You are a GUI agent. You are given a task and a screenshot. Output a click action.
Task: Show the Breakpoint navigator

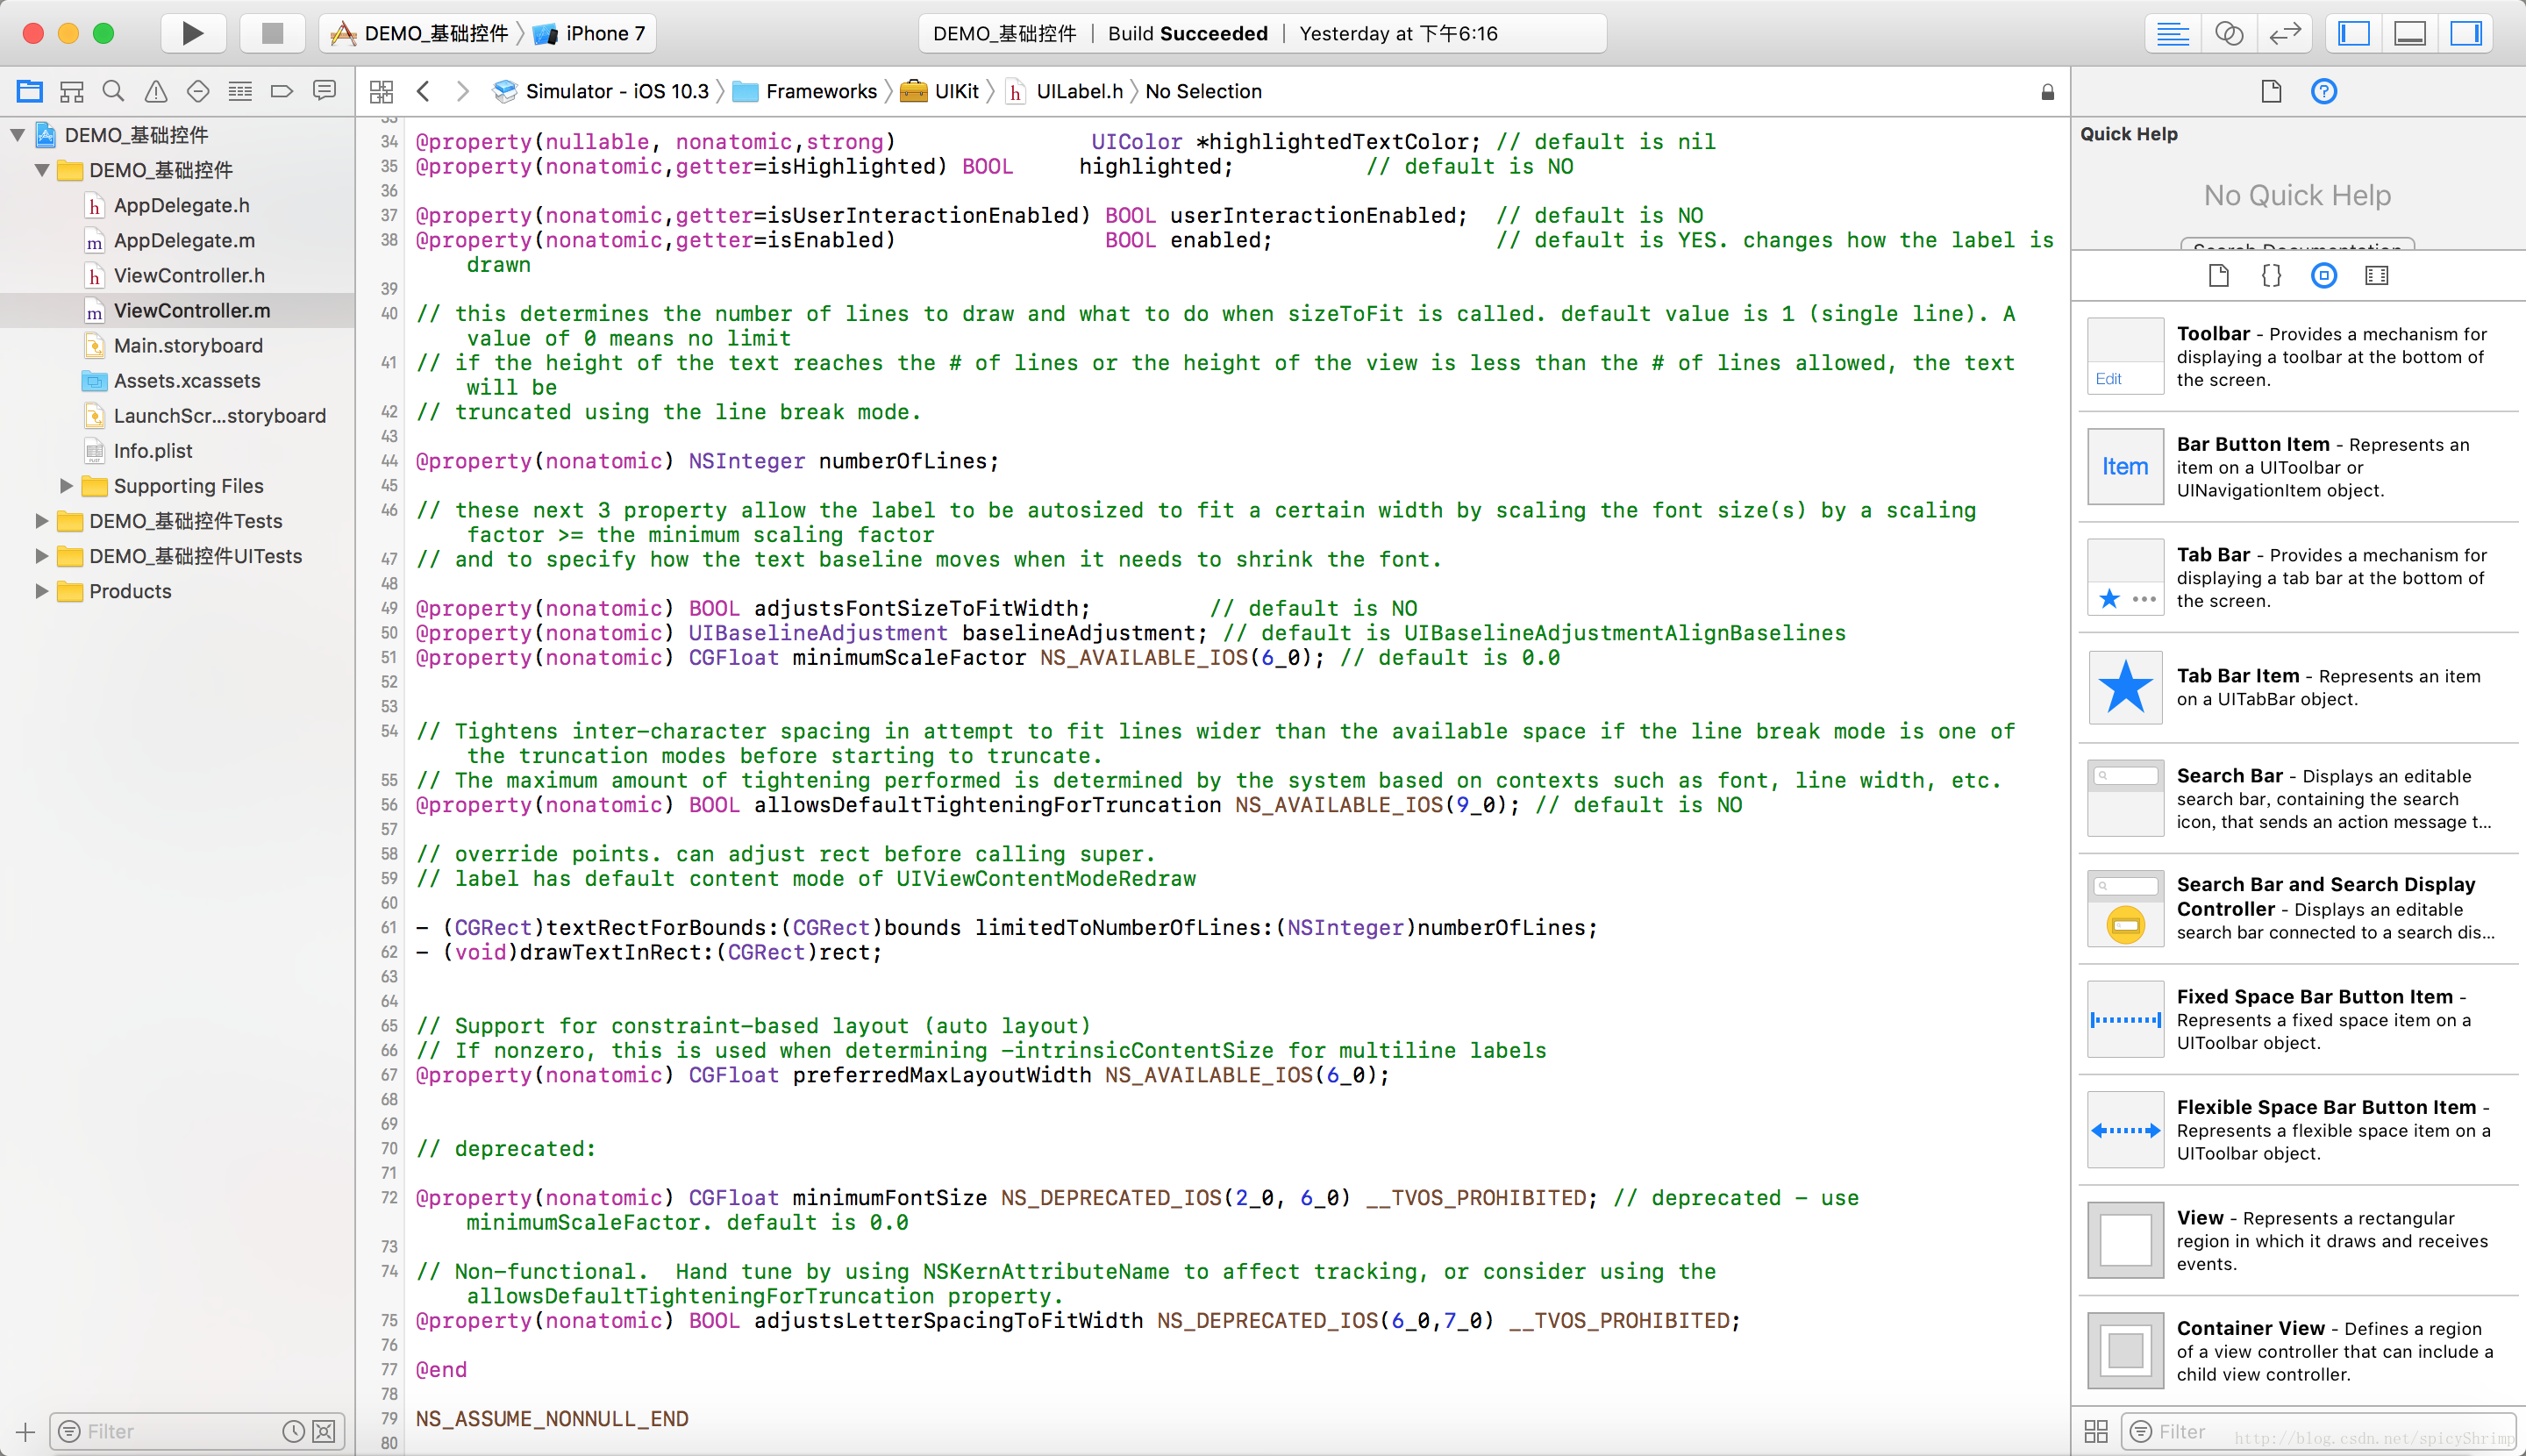(282, 92)
